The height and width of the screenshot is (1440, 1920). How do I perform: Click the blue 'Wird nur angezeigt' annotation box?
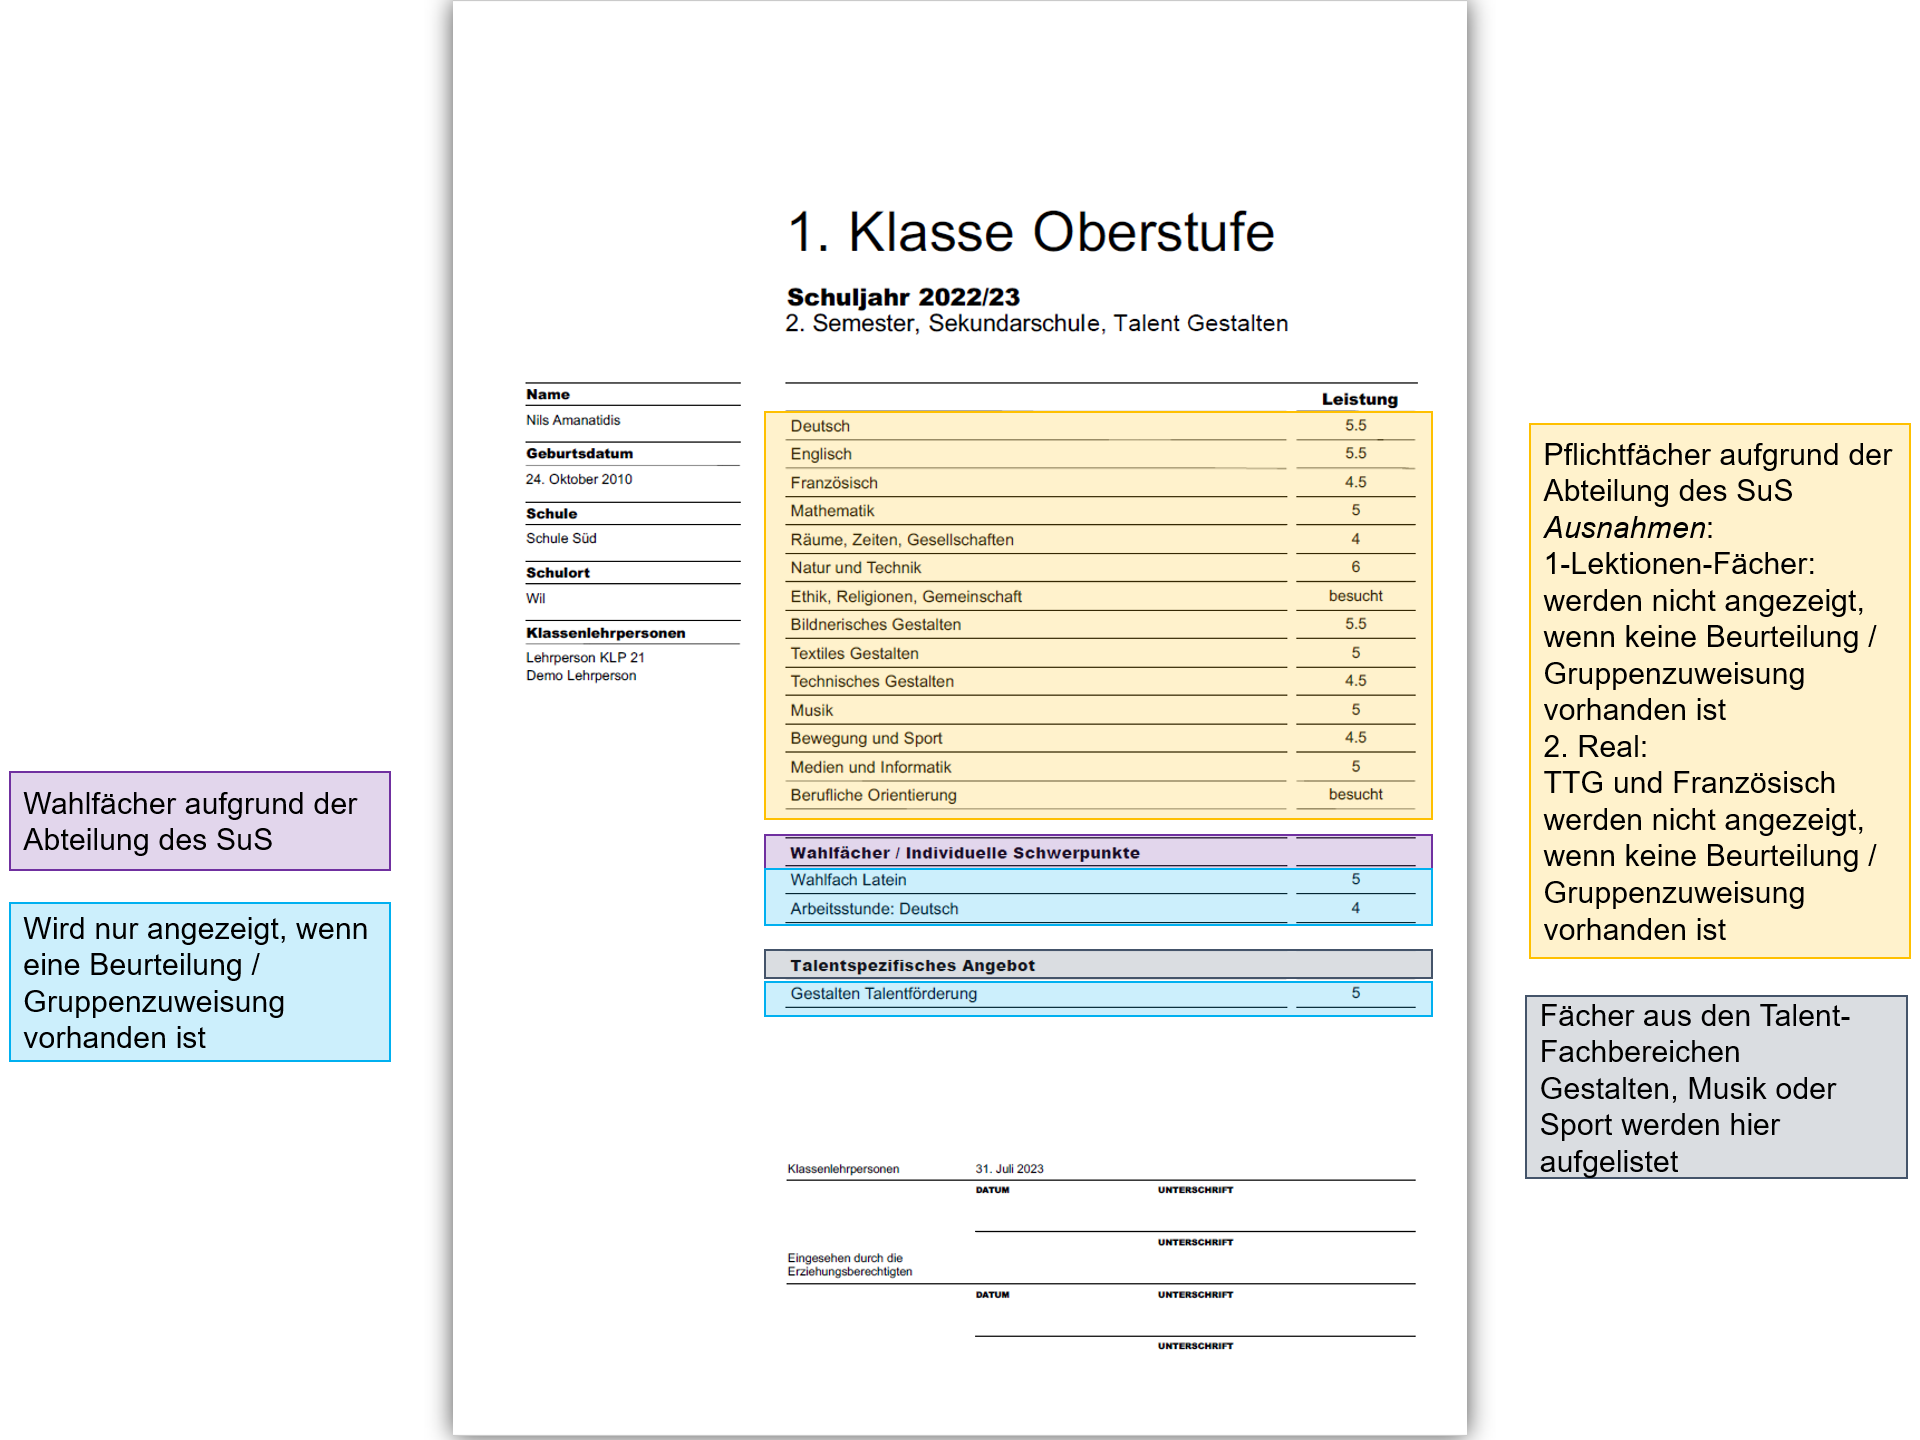tap(199, 982)
